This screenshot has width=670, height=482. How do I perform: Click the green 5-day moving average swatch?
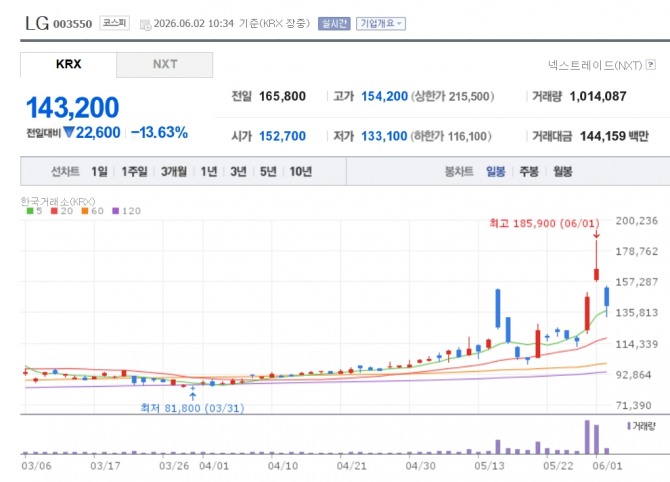click(30, 211)
